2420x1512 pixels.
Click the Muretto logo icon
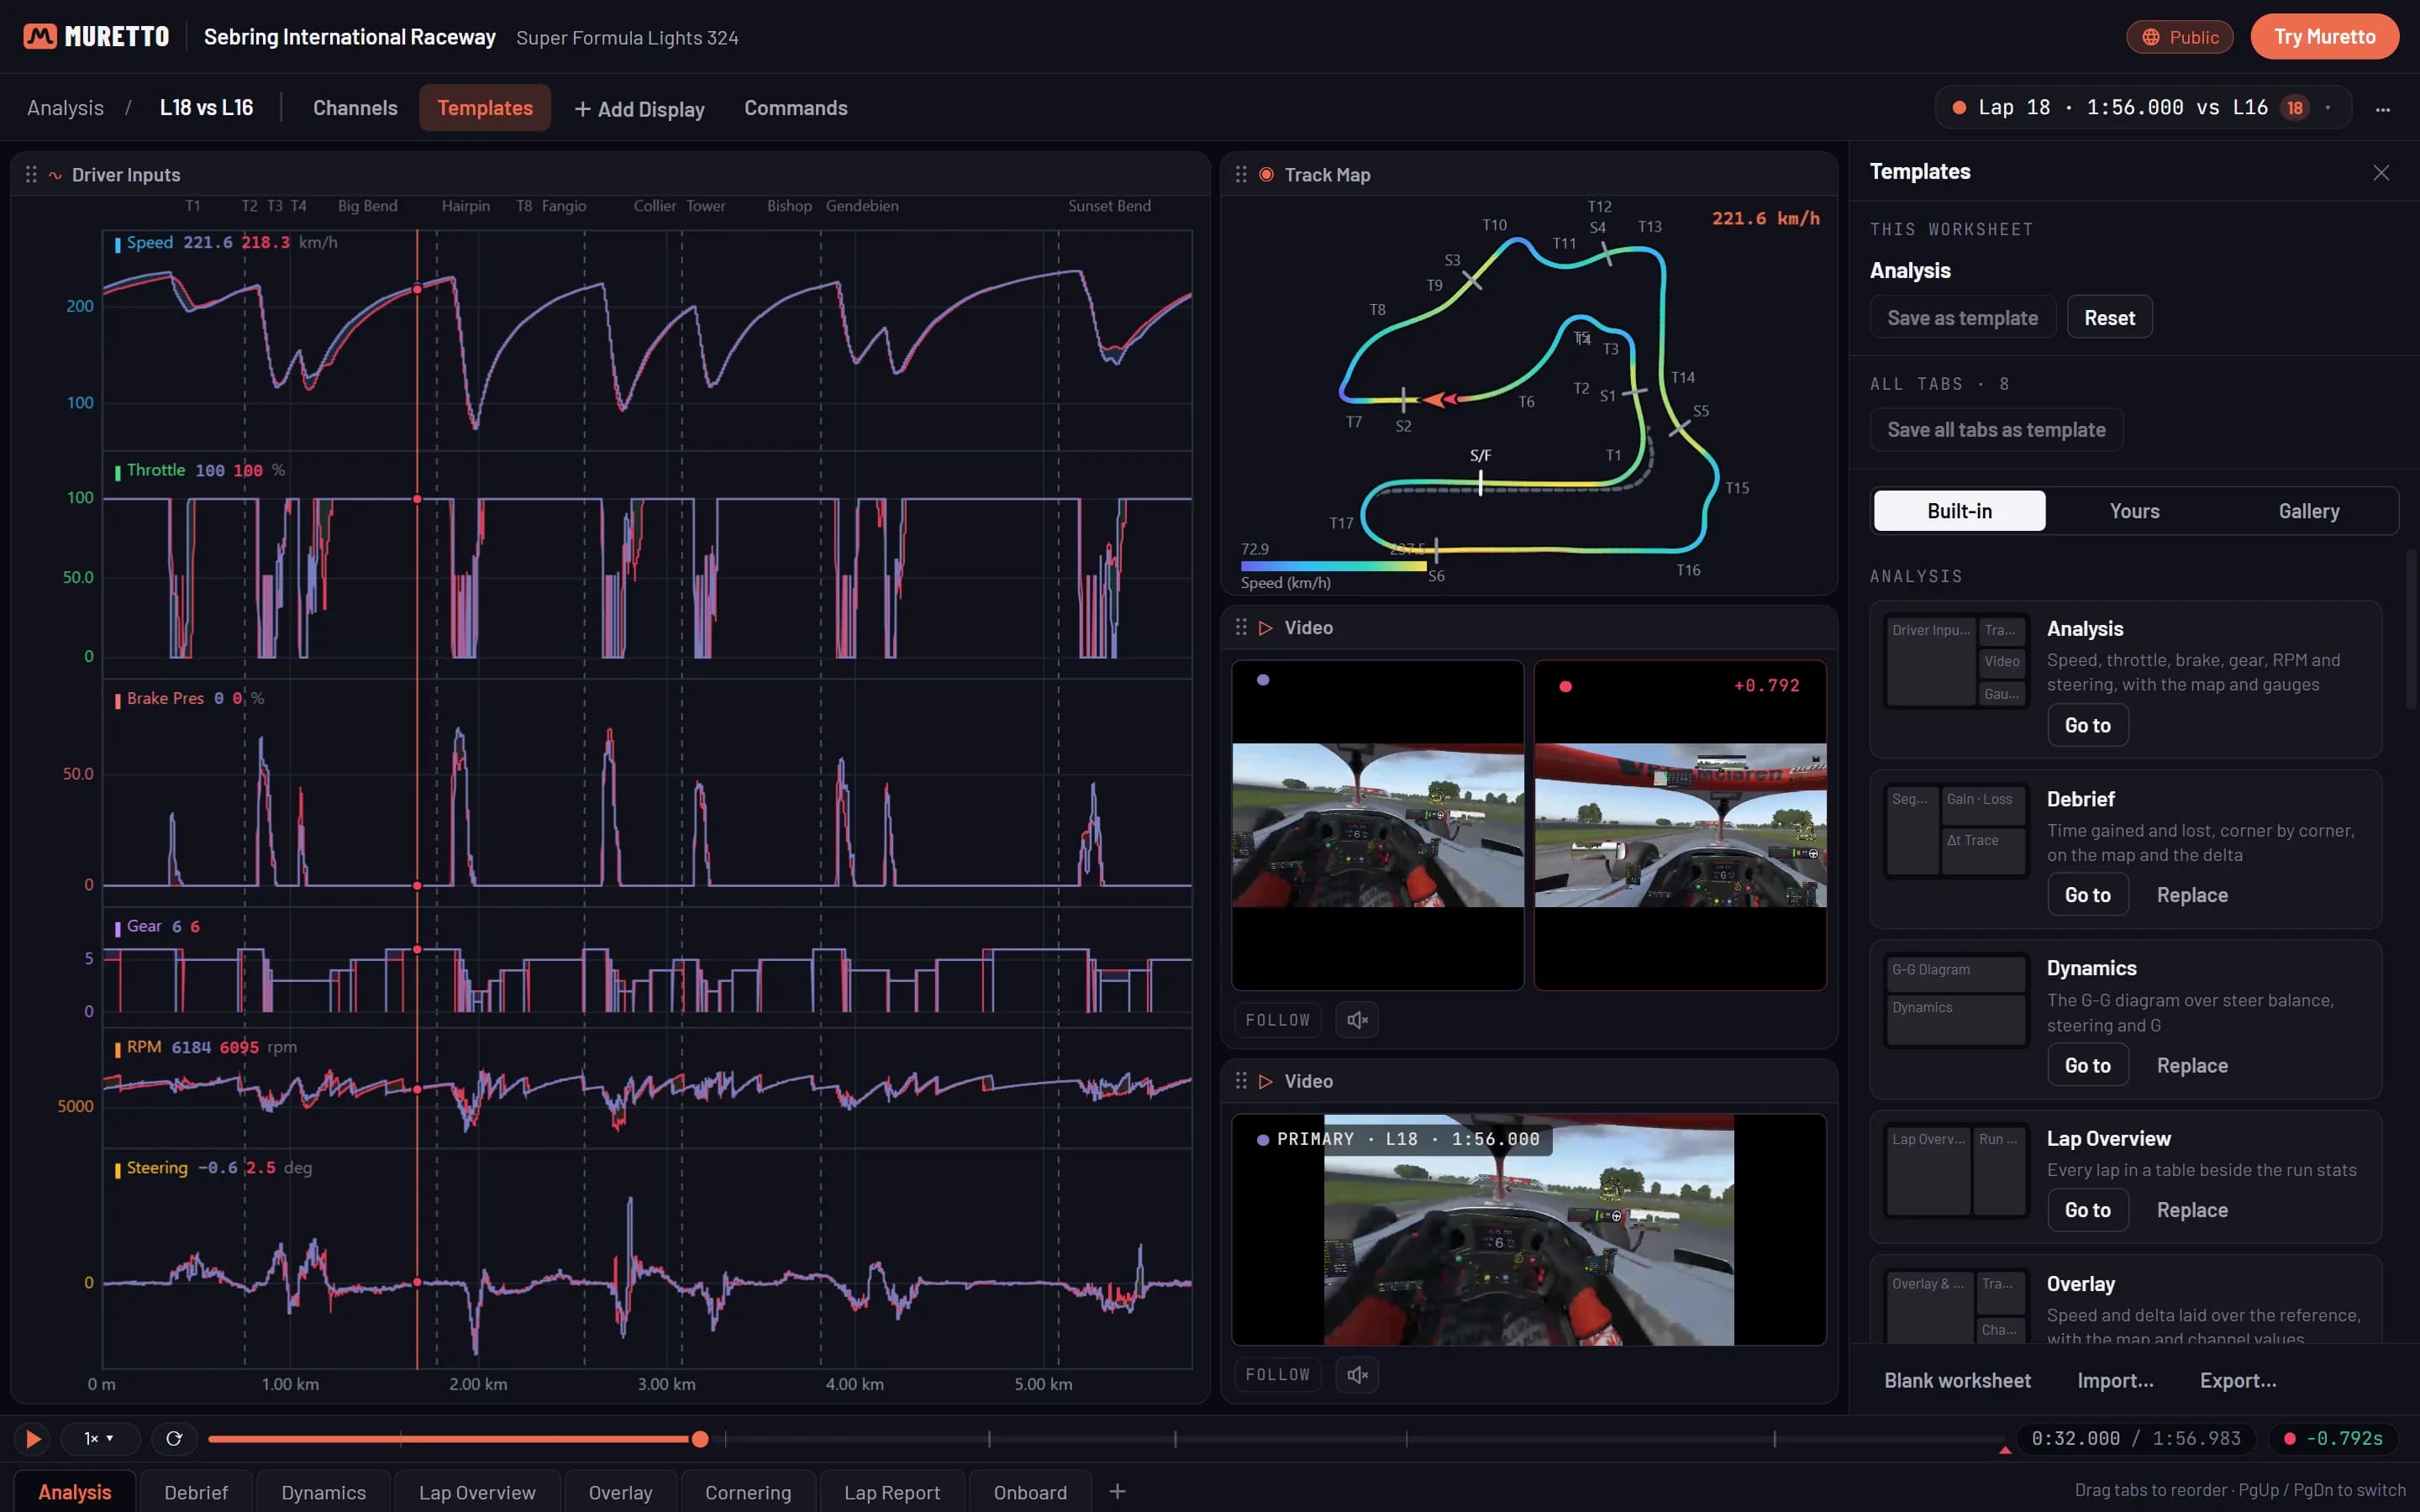click(x=40, y=37)
